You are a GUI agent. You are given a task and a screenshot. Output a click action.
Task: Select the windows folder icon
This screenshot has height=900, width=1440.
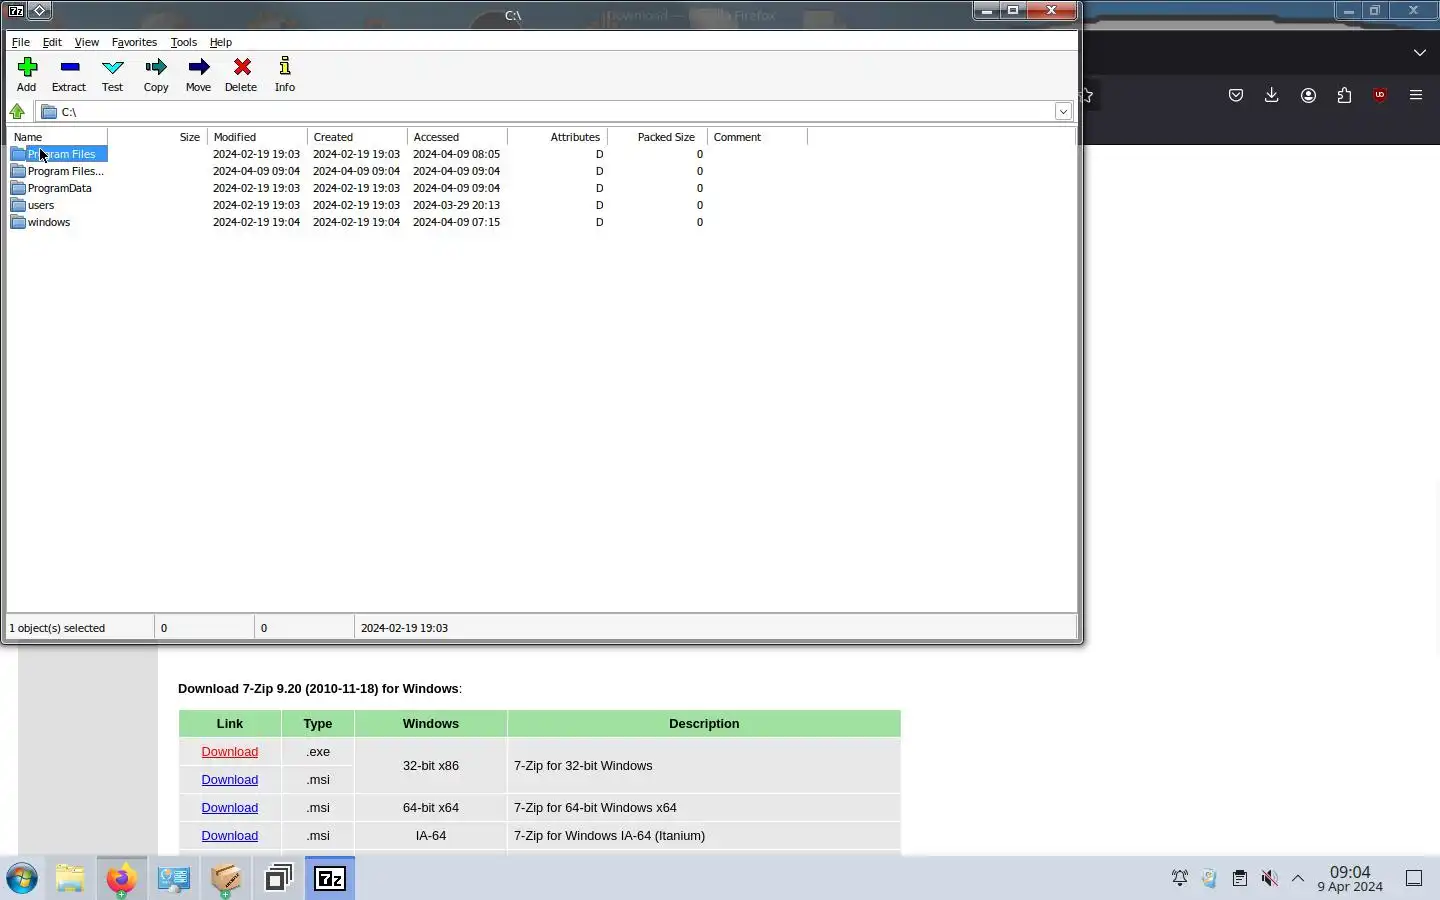pyautogui.click(x=18, y=222)
